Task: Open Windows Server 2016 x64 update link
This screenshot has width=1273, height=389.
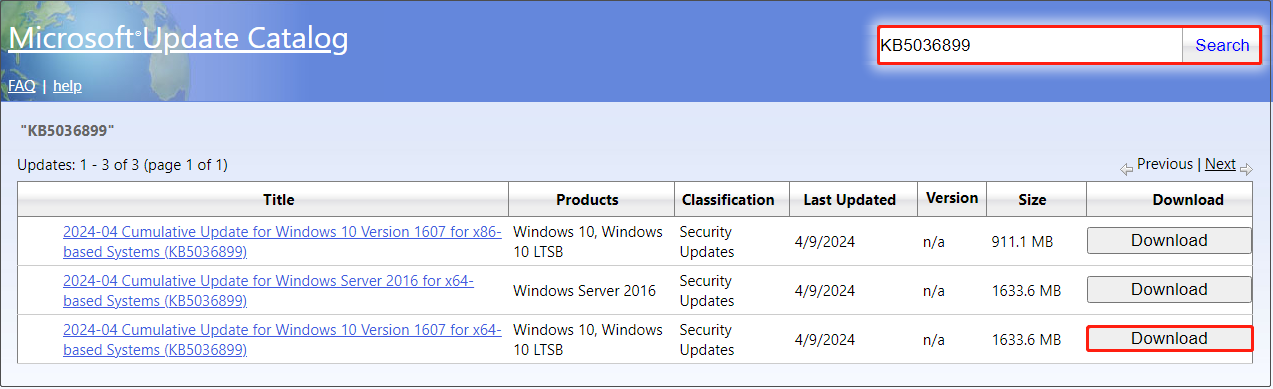Action: click(268, 290)
